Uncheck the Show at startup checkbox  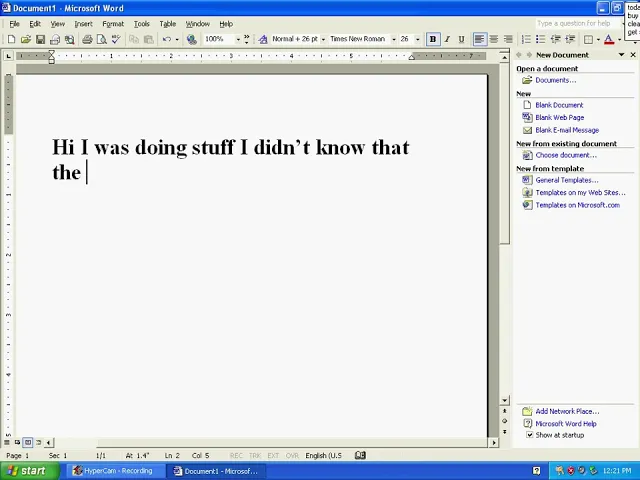pyautogui.click(x=530, y=435)
